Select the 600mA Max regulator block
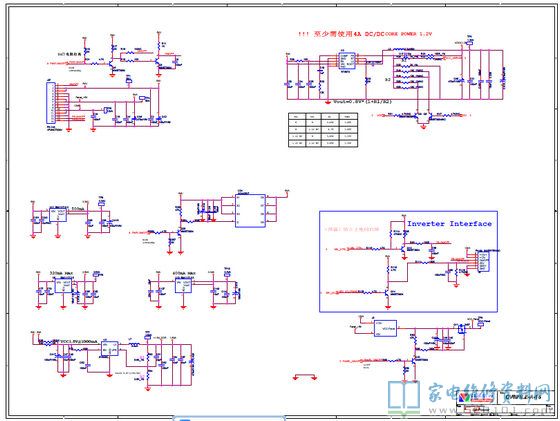The height and width of the screenshot is (421, 560). 183,286
